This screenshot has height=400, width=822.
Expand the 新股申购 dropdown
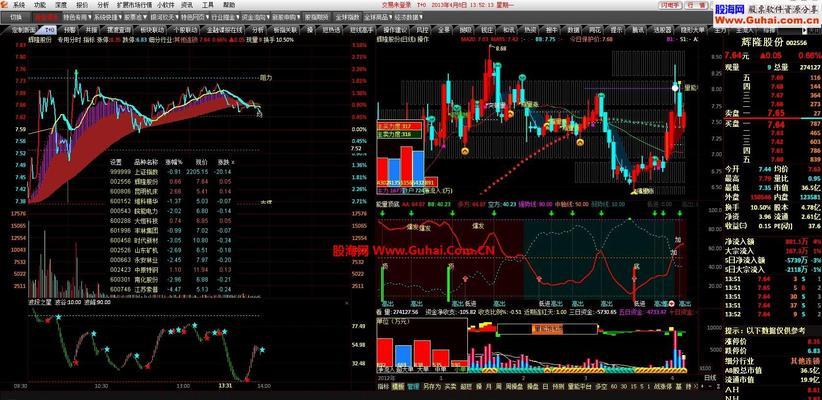(285, 17)
